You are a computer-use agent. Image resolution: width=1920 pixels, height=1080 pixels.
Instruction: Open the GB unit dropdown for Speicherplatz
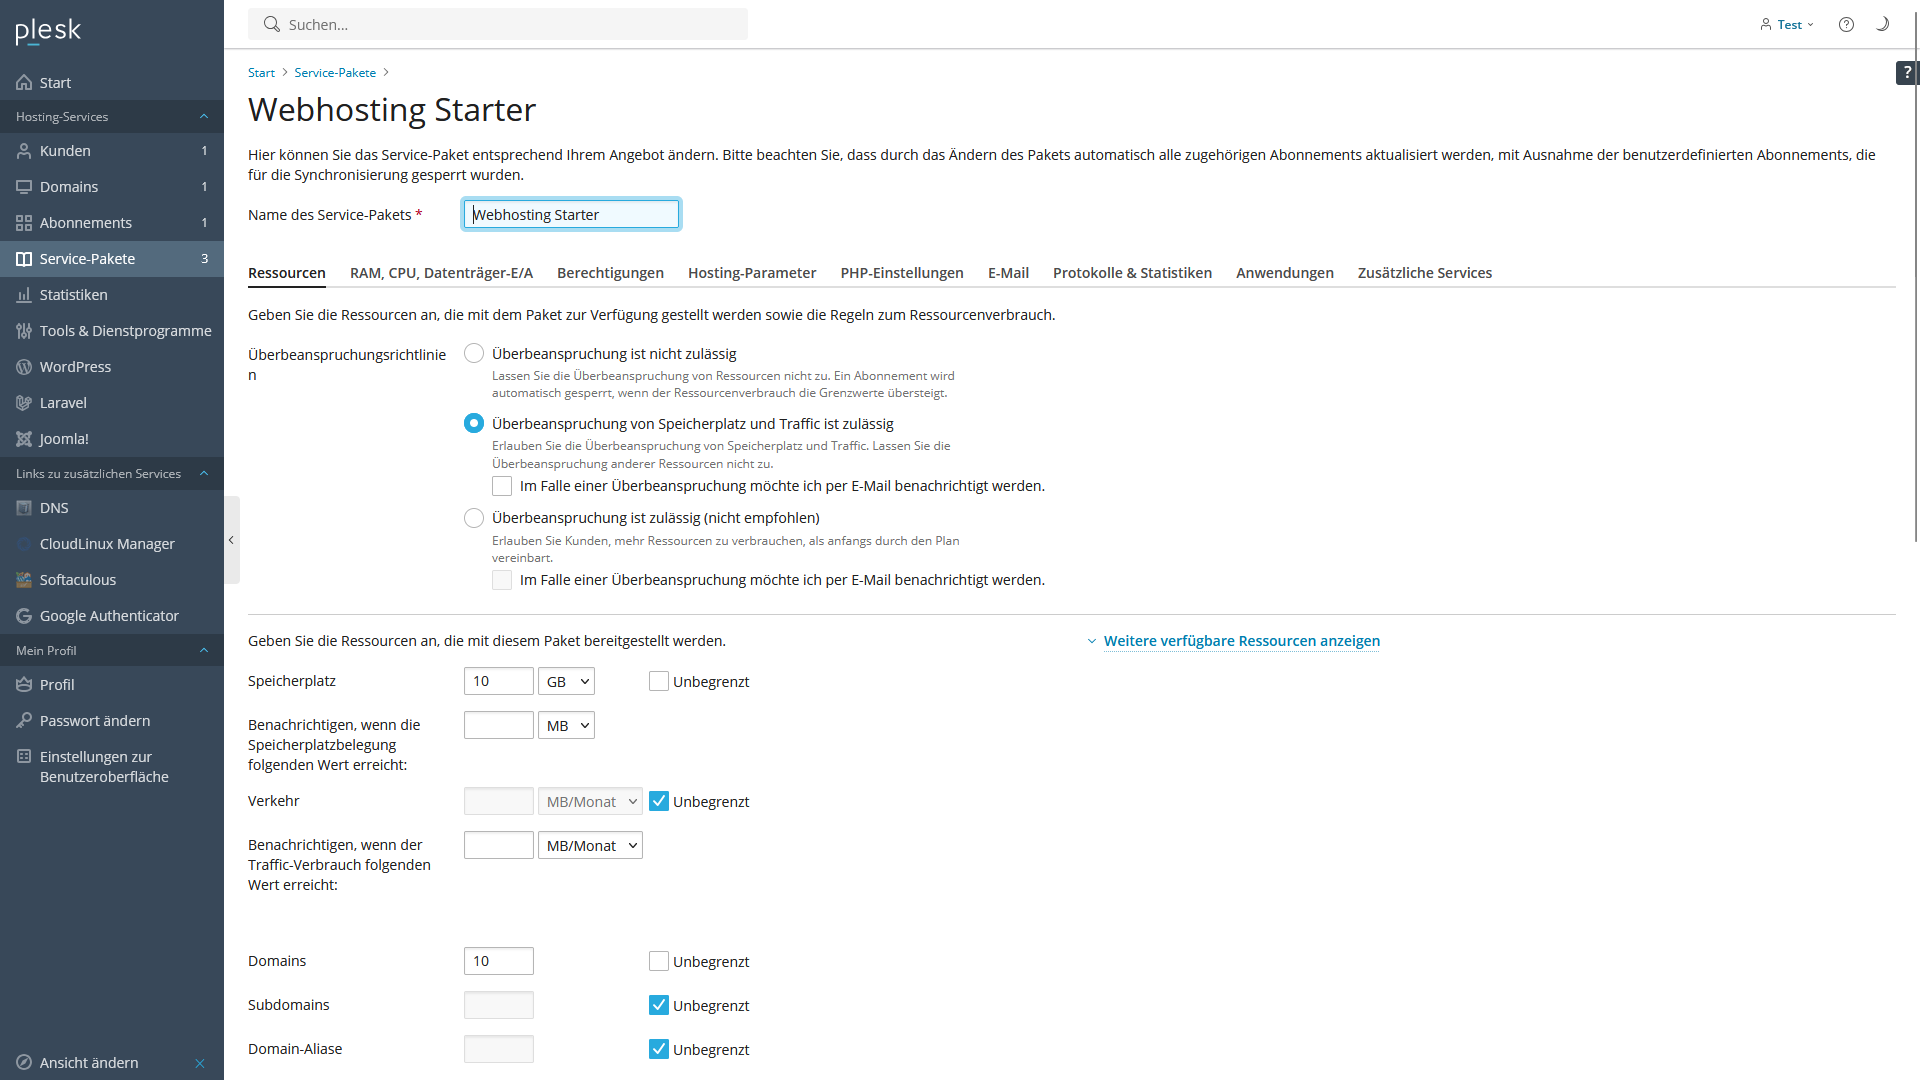click(566, 681)
